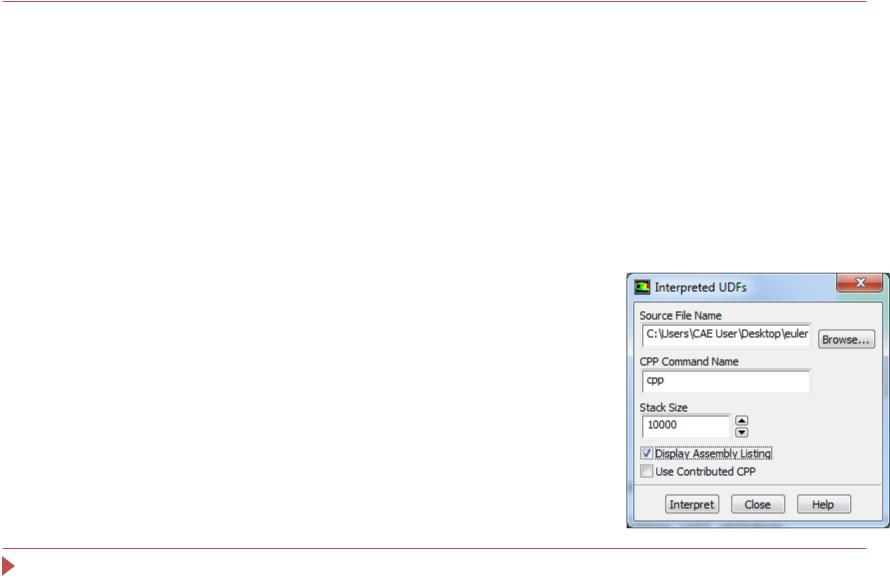Increase Stack Size with up arrow
Viewport: 890px width, 578px height.
coord(741,421)
